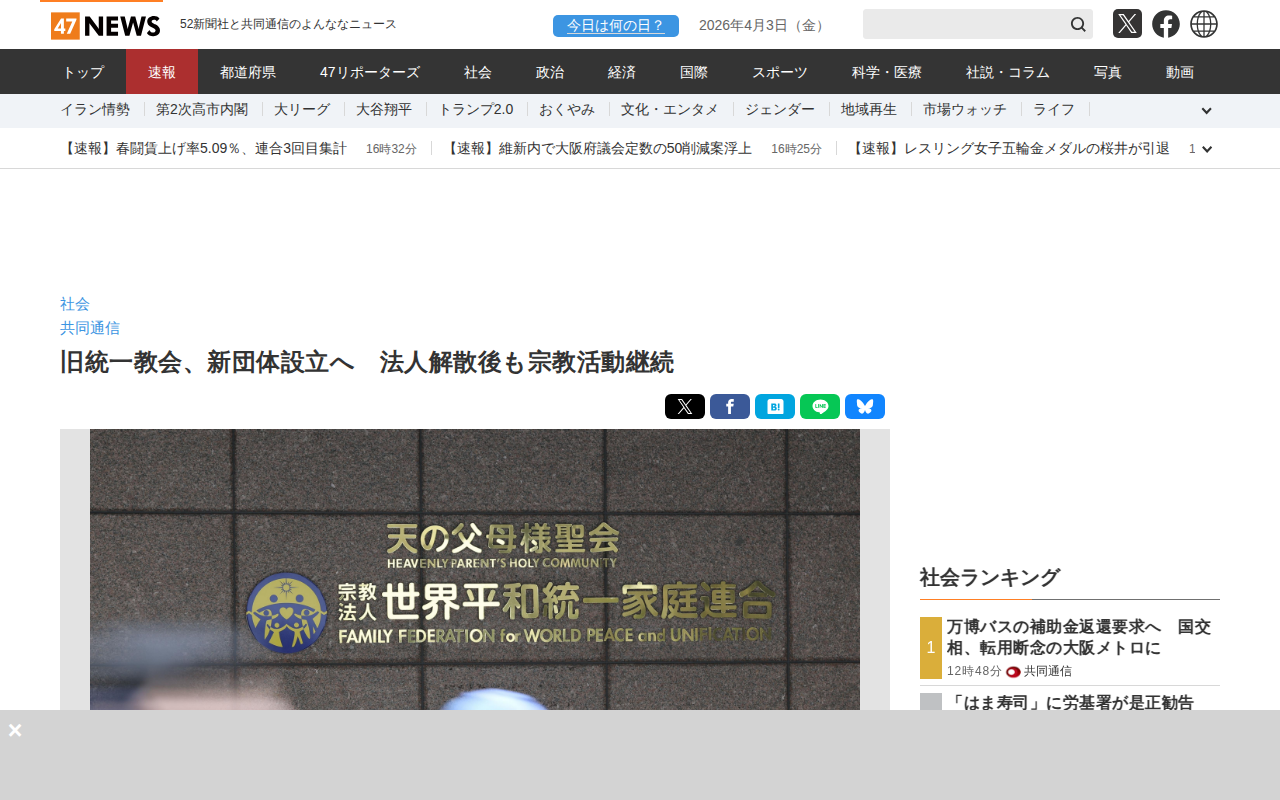Open the 47NEWS X (Twitter) page
The height and width of the screenshot is (800, 1280).
(1127, 24)
